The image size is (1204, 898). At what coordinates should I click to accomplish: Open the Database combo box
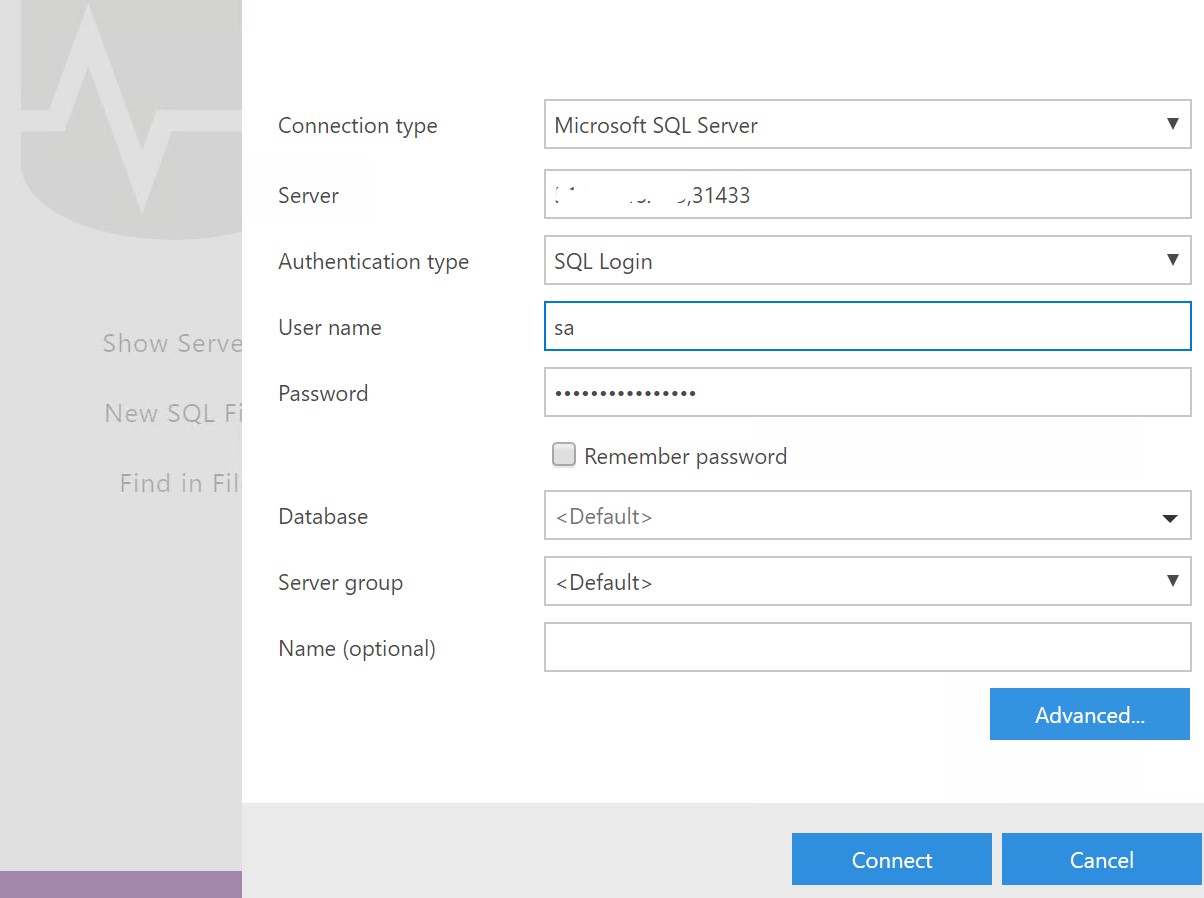(867, 517)
